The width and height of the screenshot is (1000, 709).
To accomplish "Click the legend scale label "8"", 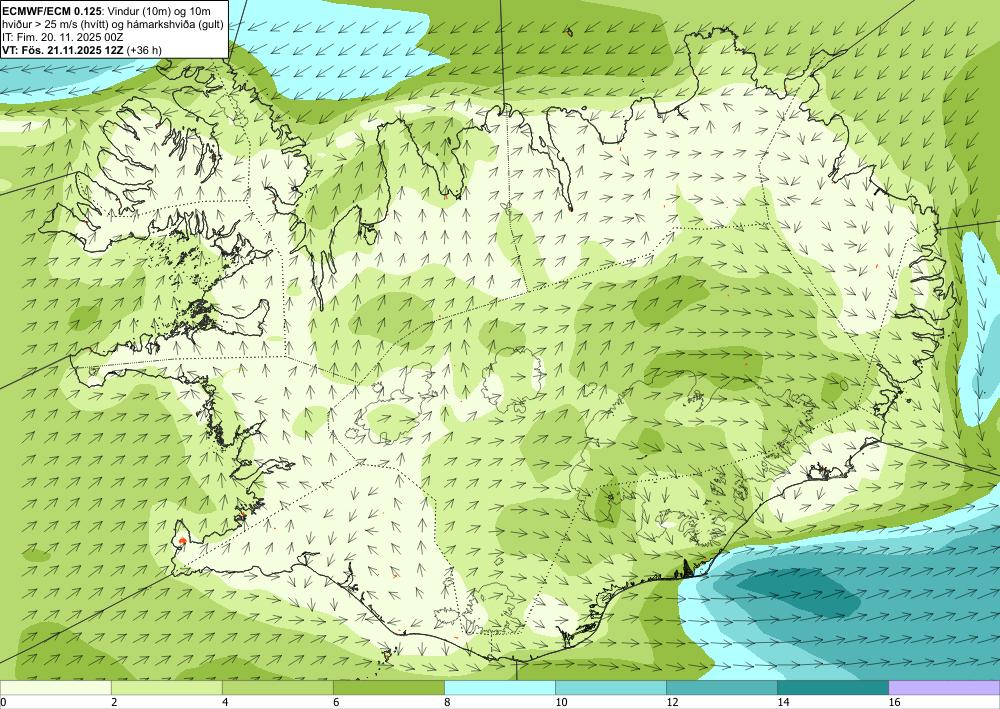I will [447, 703].
